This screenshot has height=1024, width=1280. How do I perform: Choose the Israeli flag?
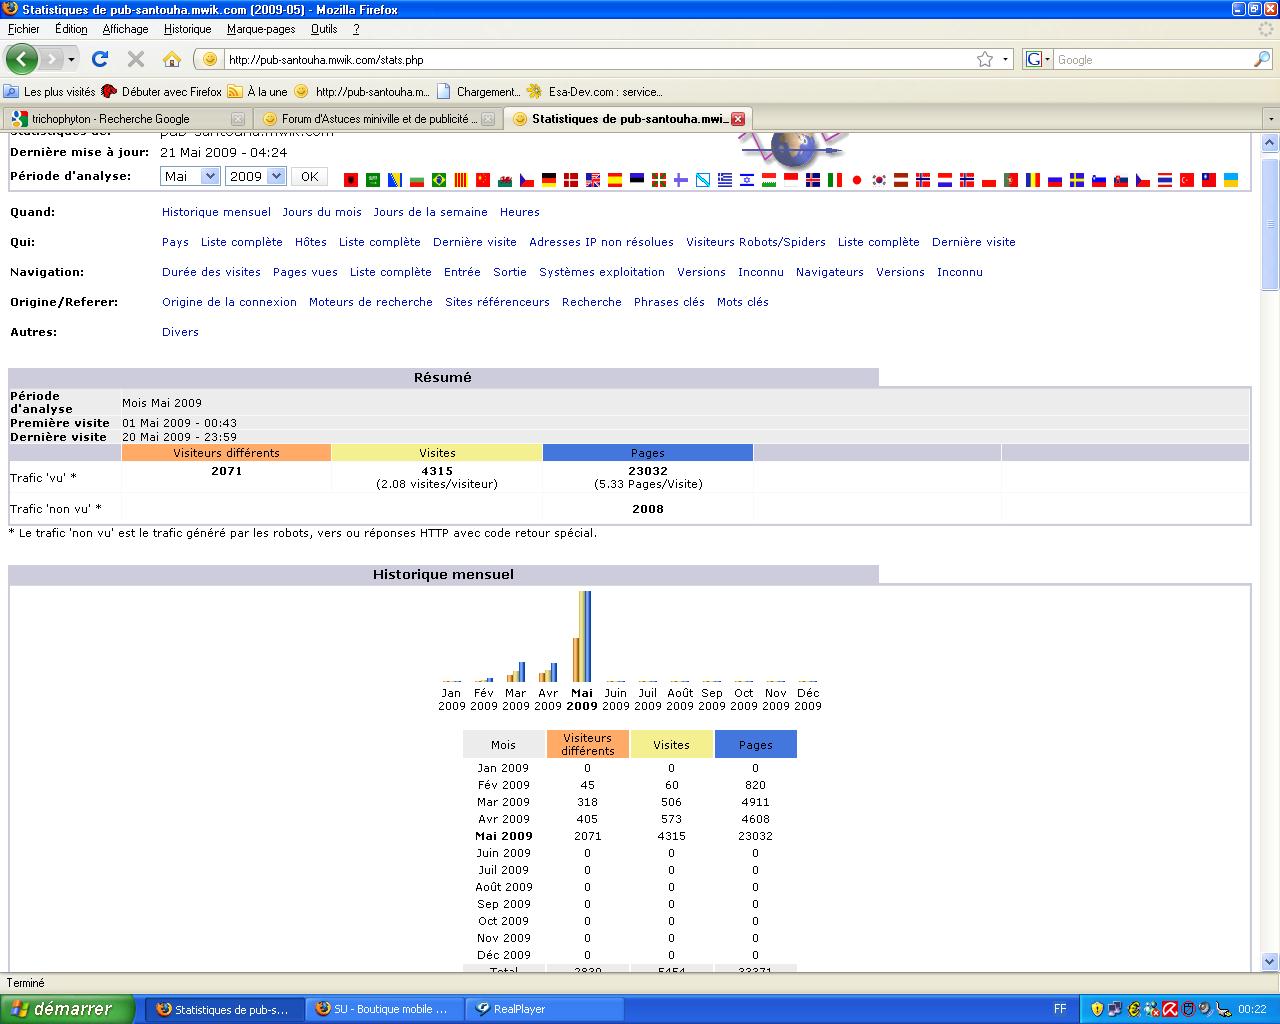[x=747, y=180]
